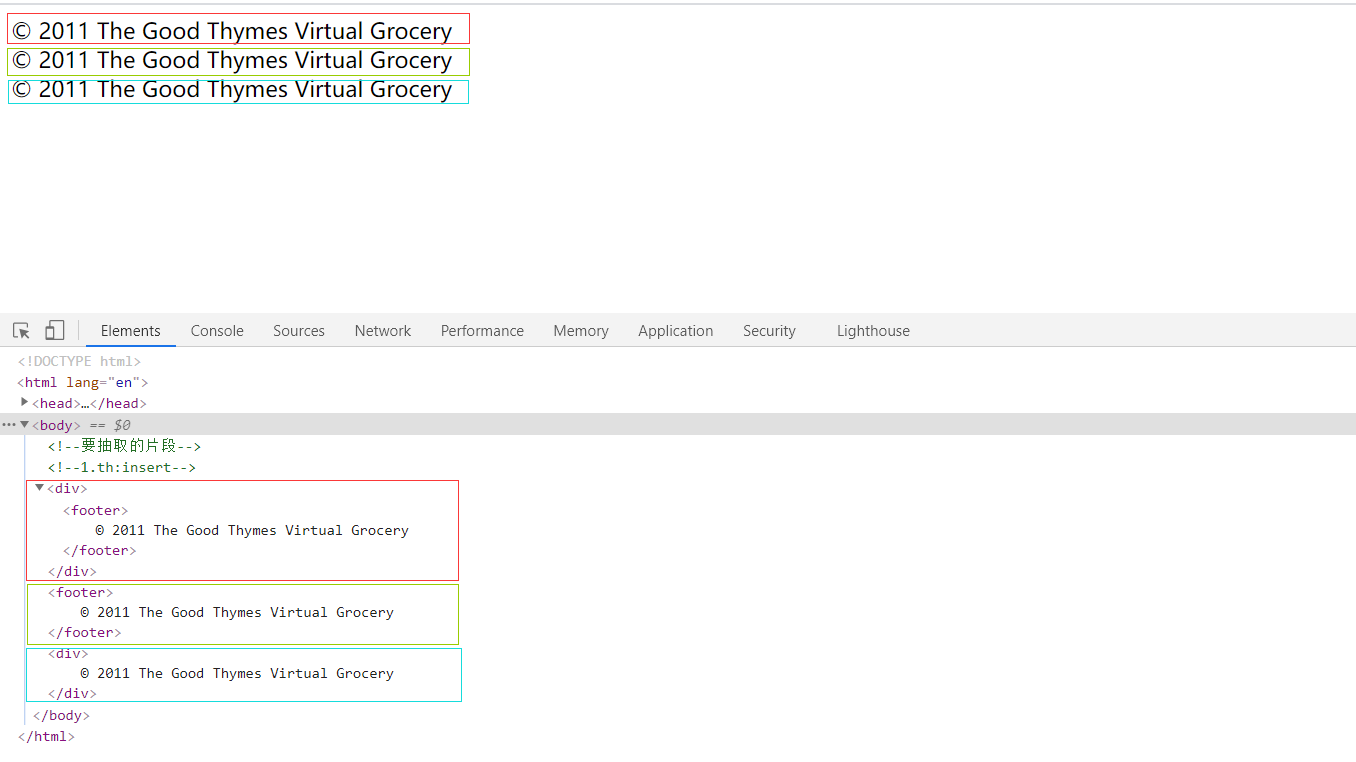
Task: Select the last closing div tag
Action: tap(72, 693)
